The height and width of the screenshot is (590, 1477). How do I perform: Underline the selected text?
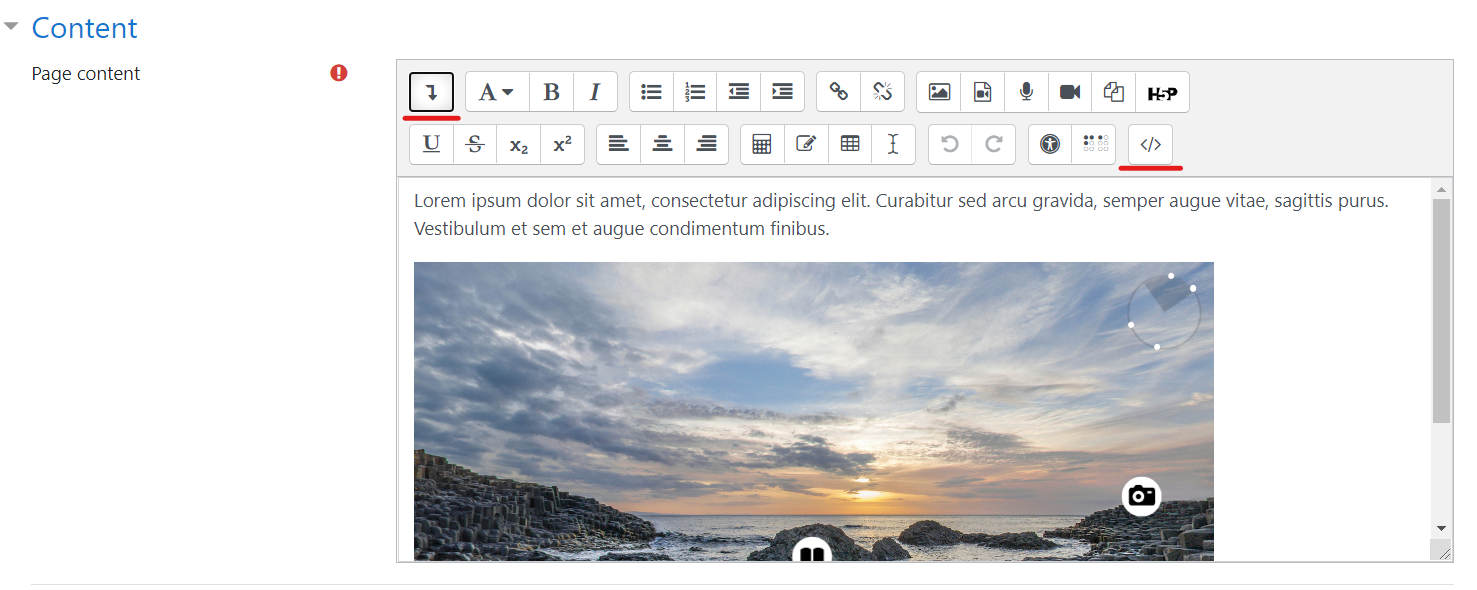[431, 144]
